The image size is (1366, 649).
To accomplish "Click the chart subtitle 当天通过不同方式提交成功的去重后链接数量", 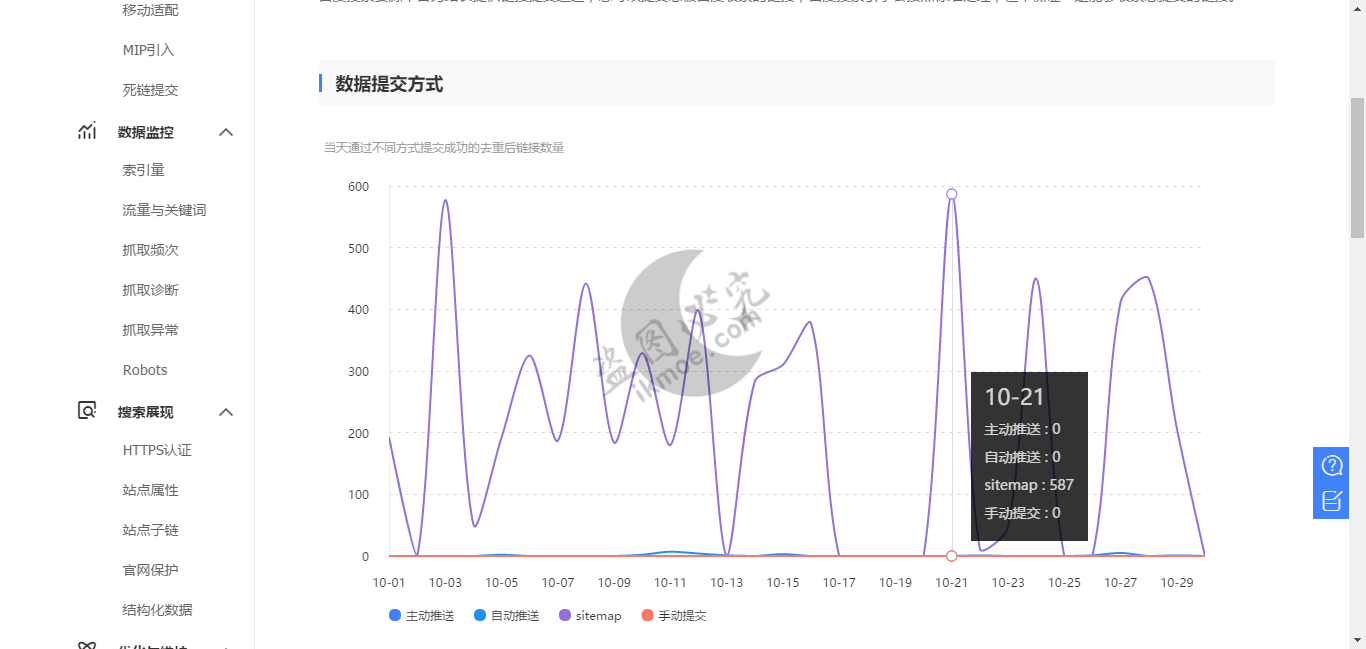I will [x=444, y=148].
